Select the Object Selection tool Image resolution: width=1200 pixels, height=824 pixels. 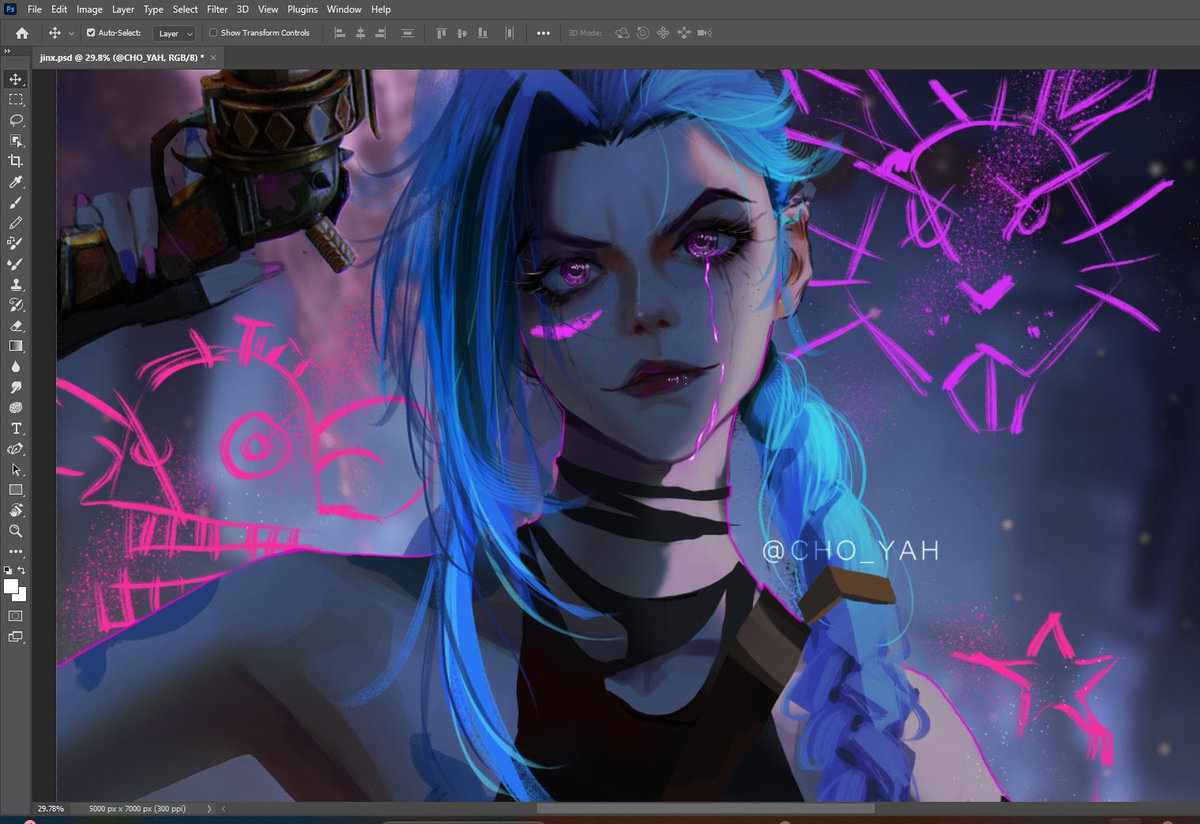(x=16, y=141)
